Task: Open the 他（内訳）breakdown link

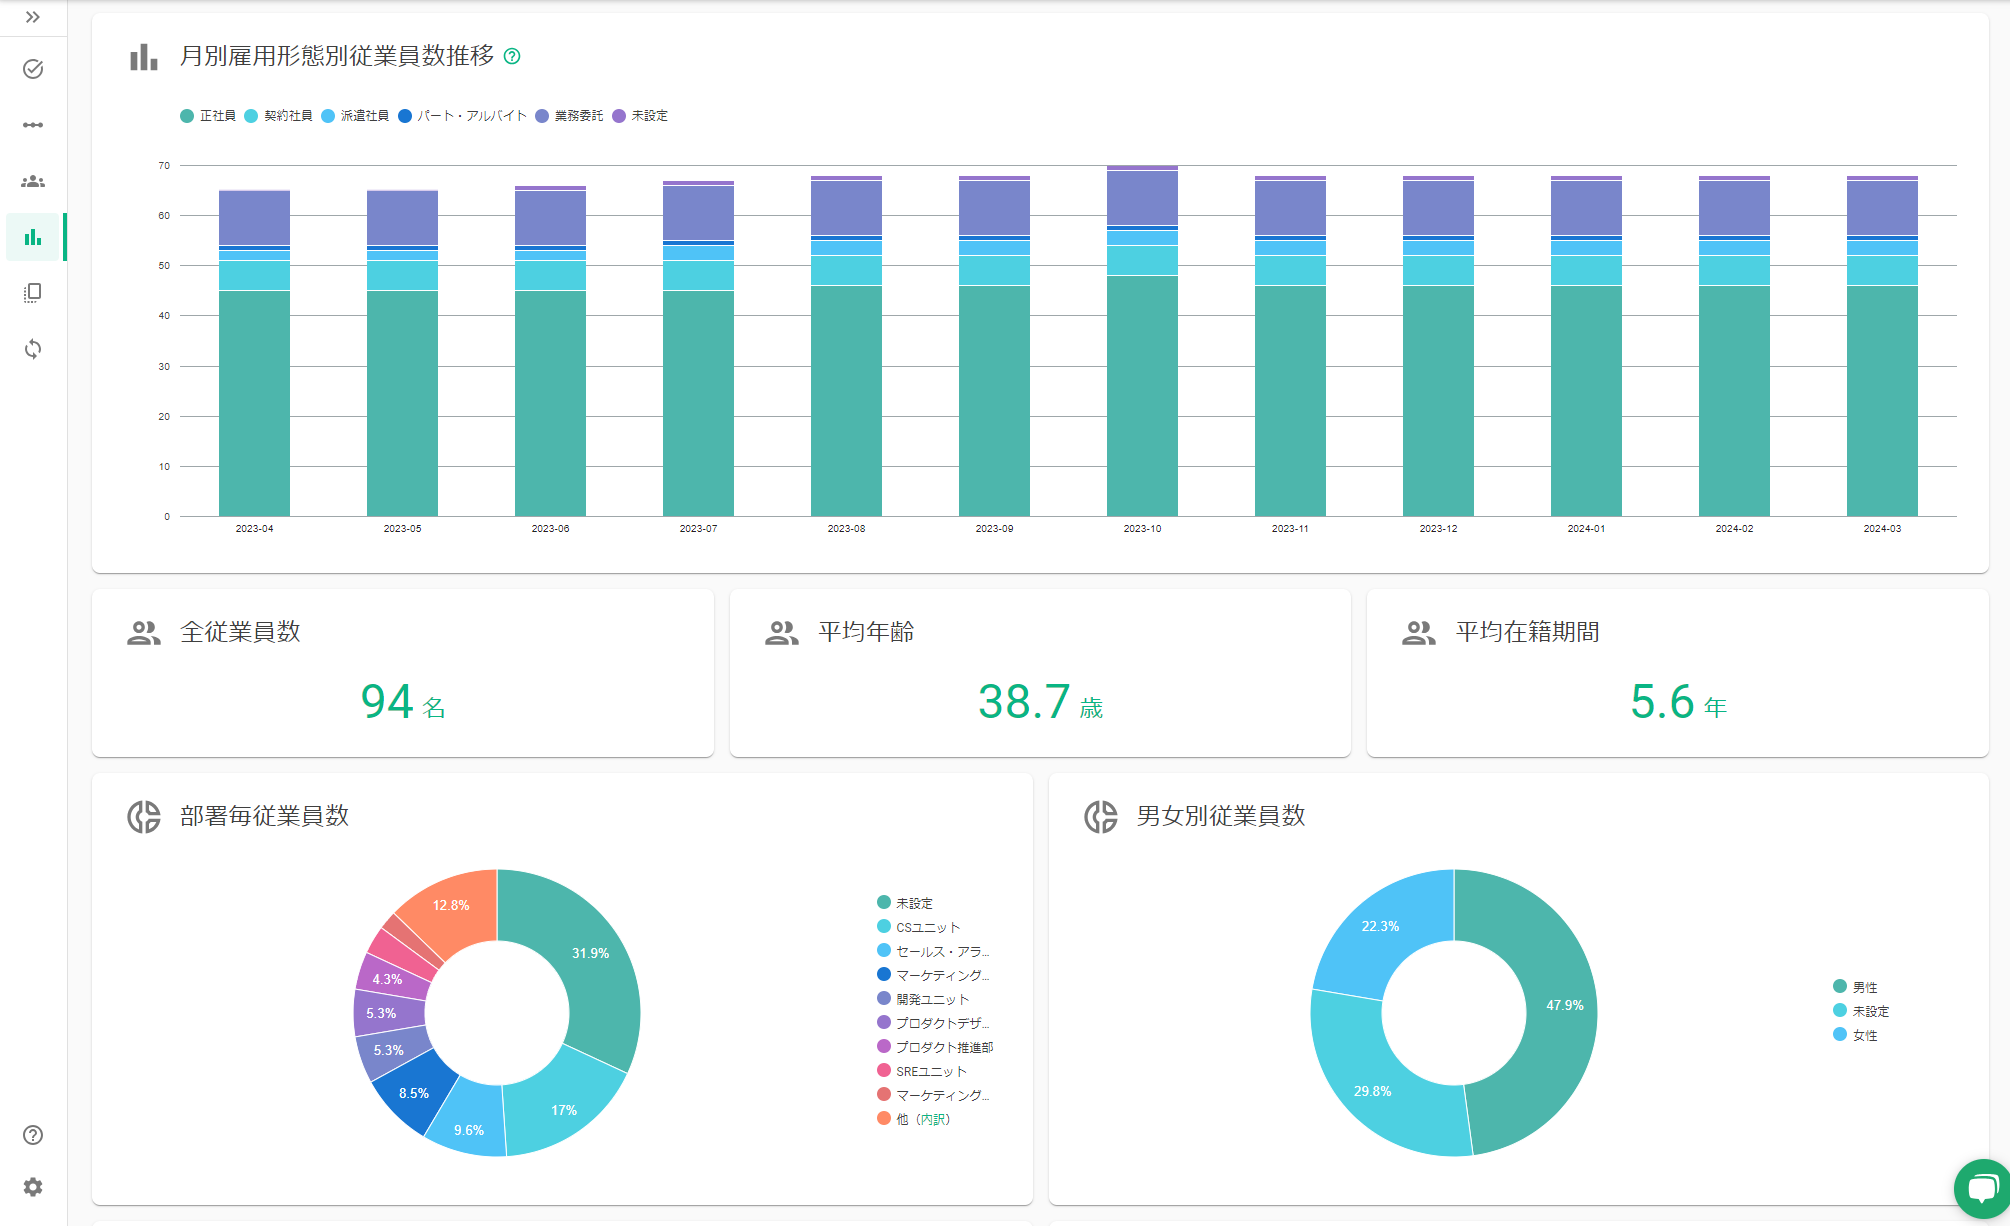Action: [932, 1119]
